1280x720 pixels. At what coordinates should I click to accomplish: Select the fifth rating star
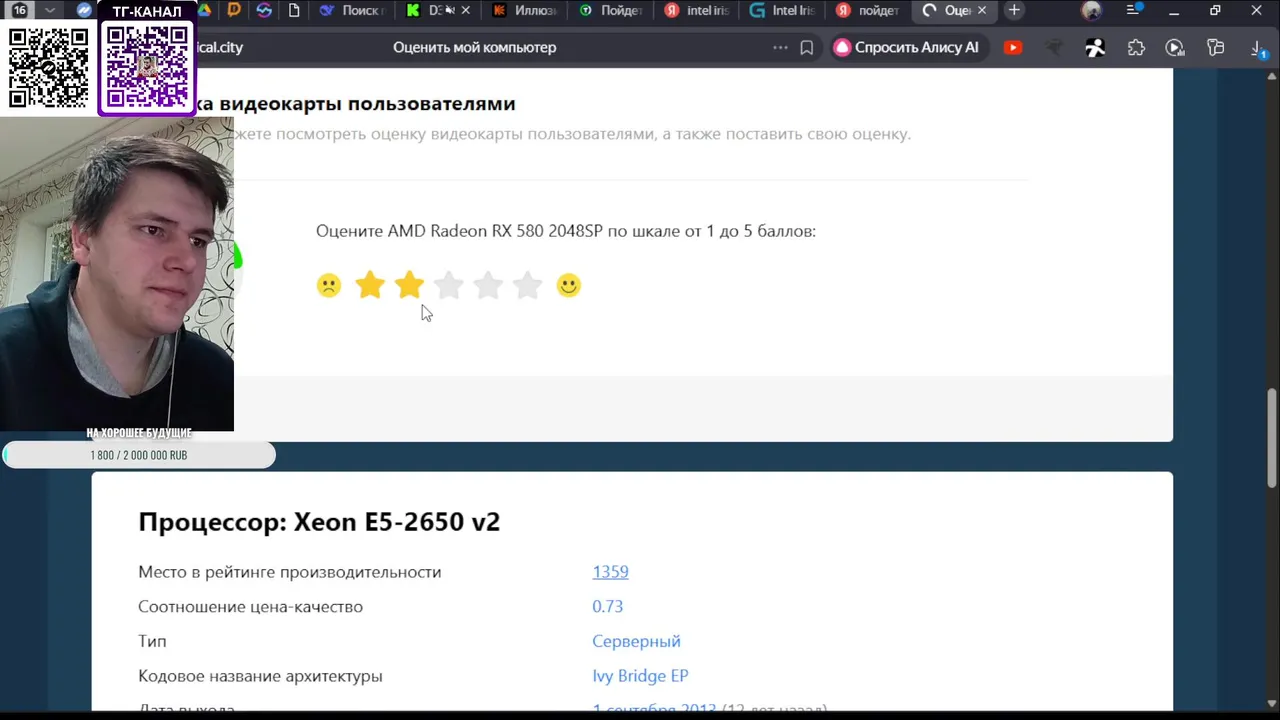[527, 285]
